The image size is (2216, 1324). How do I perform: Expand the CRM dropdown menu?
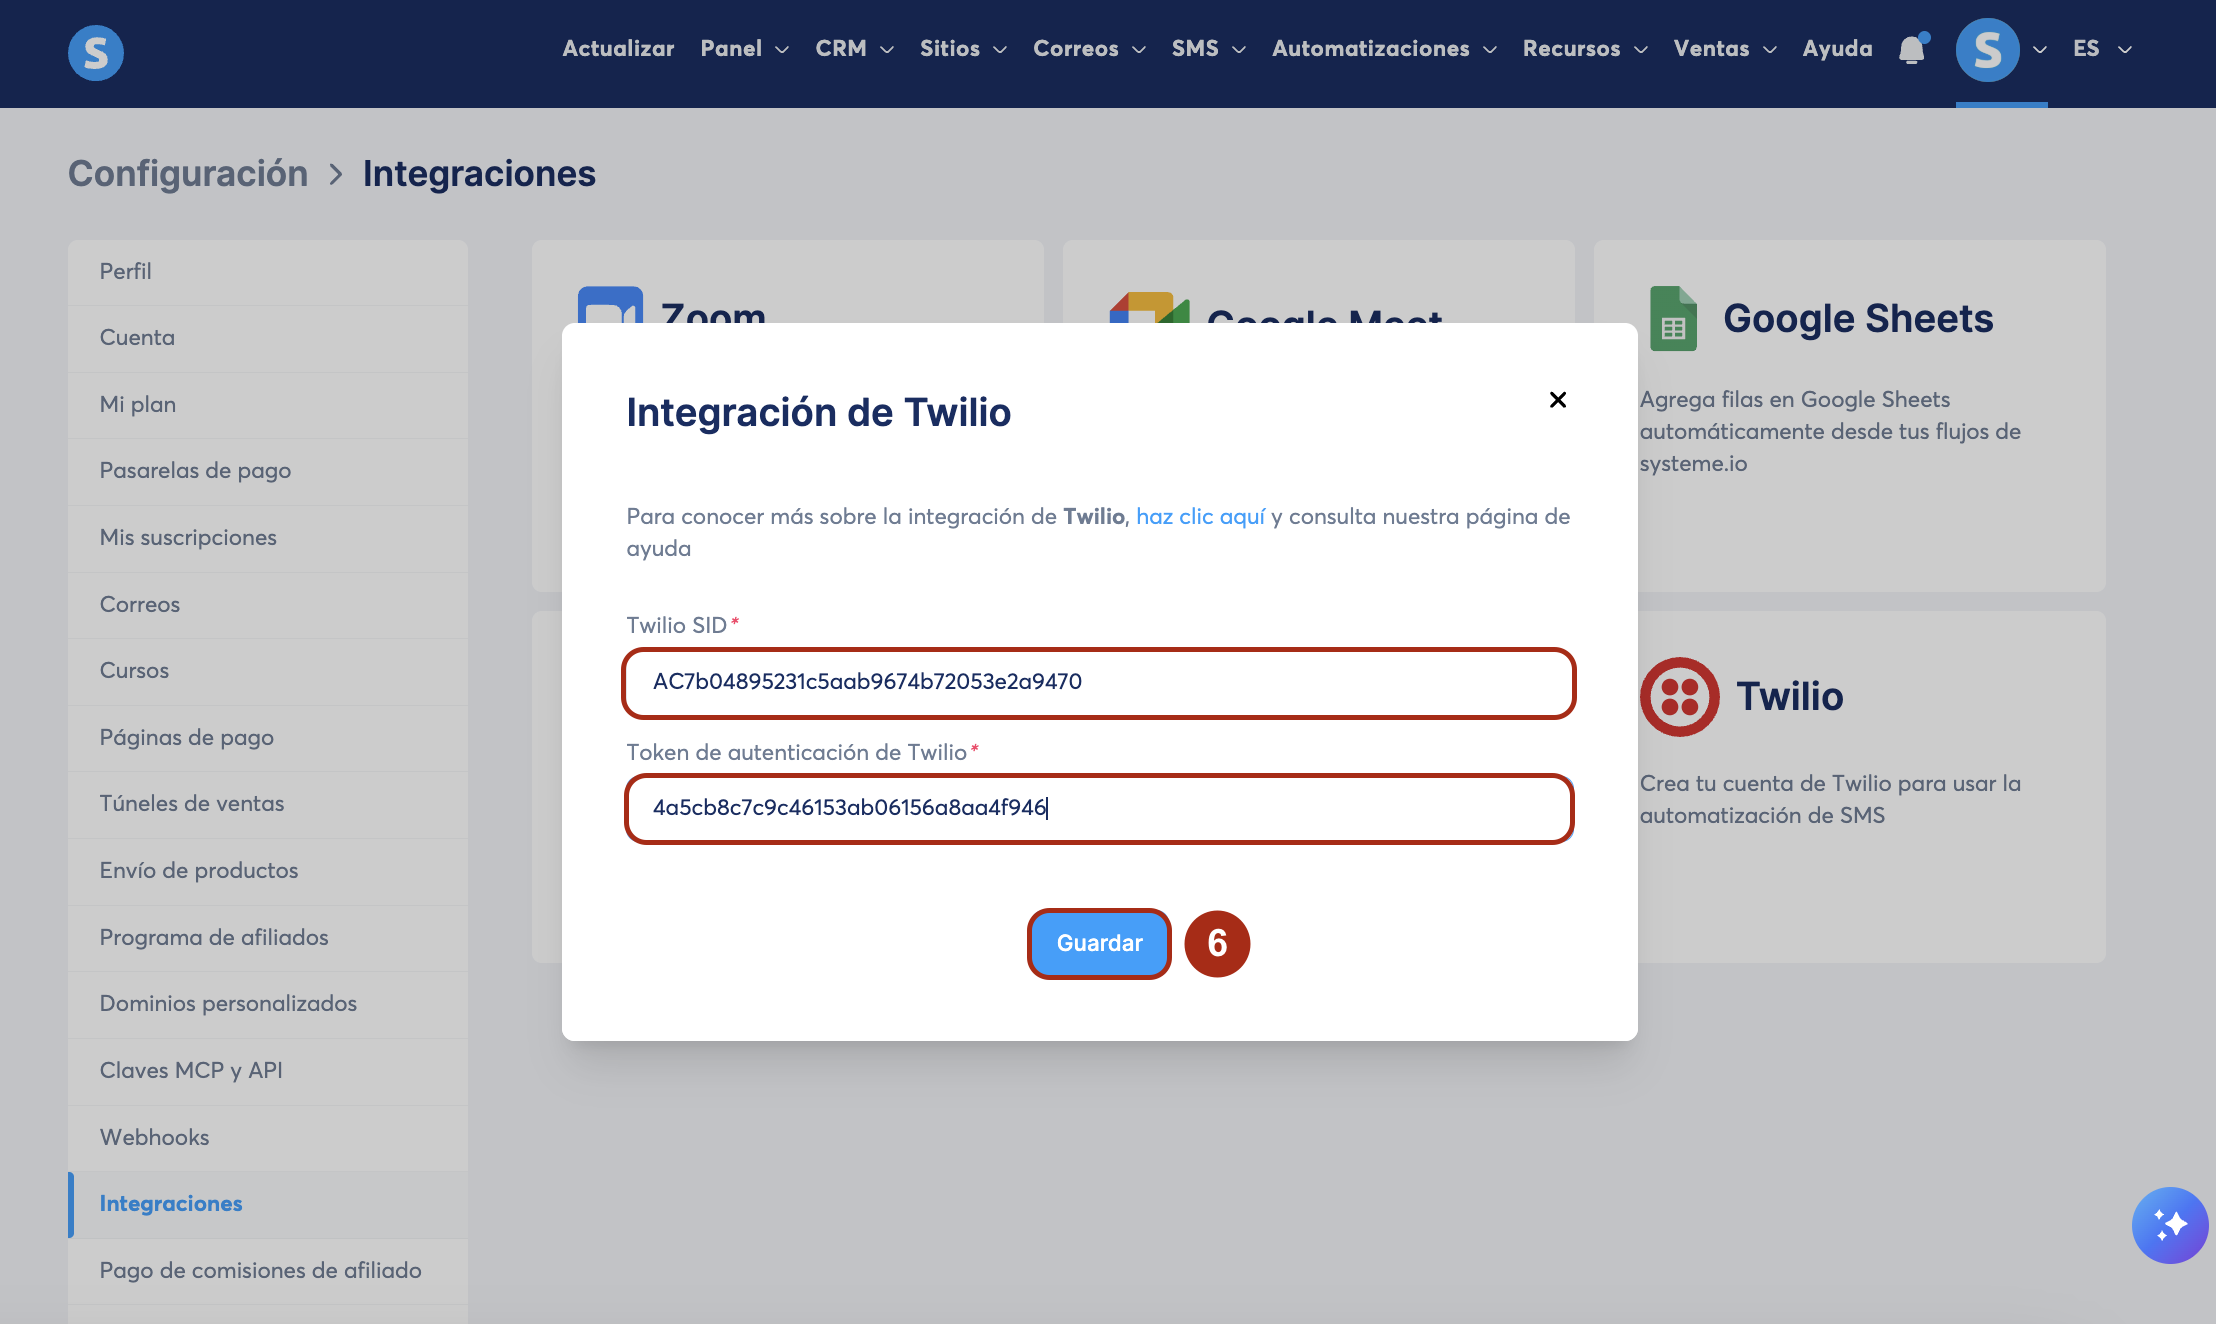tap(855, 49)
